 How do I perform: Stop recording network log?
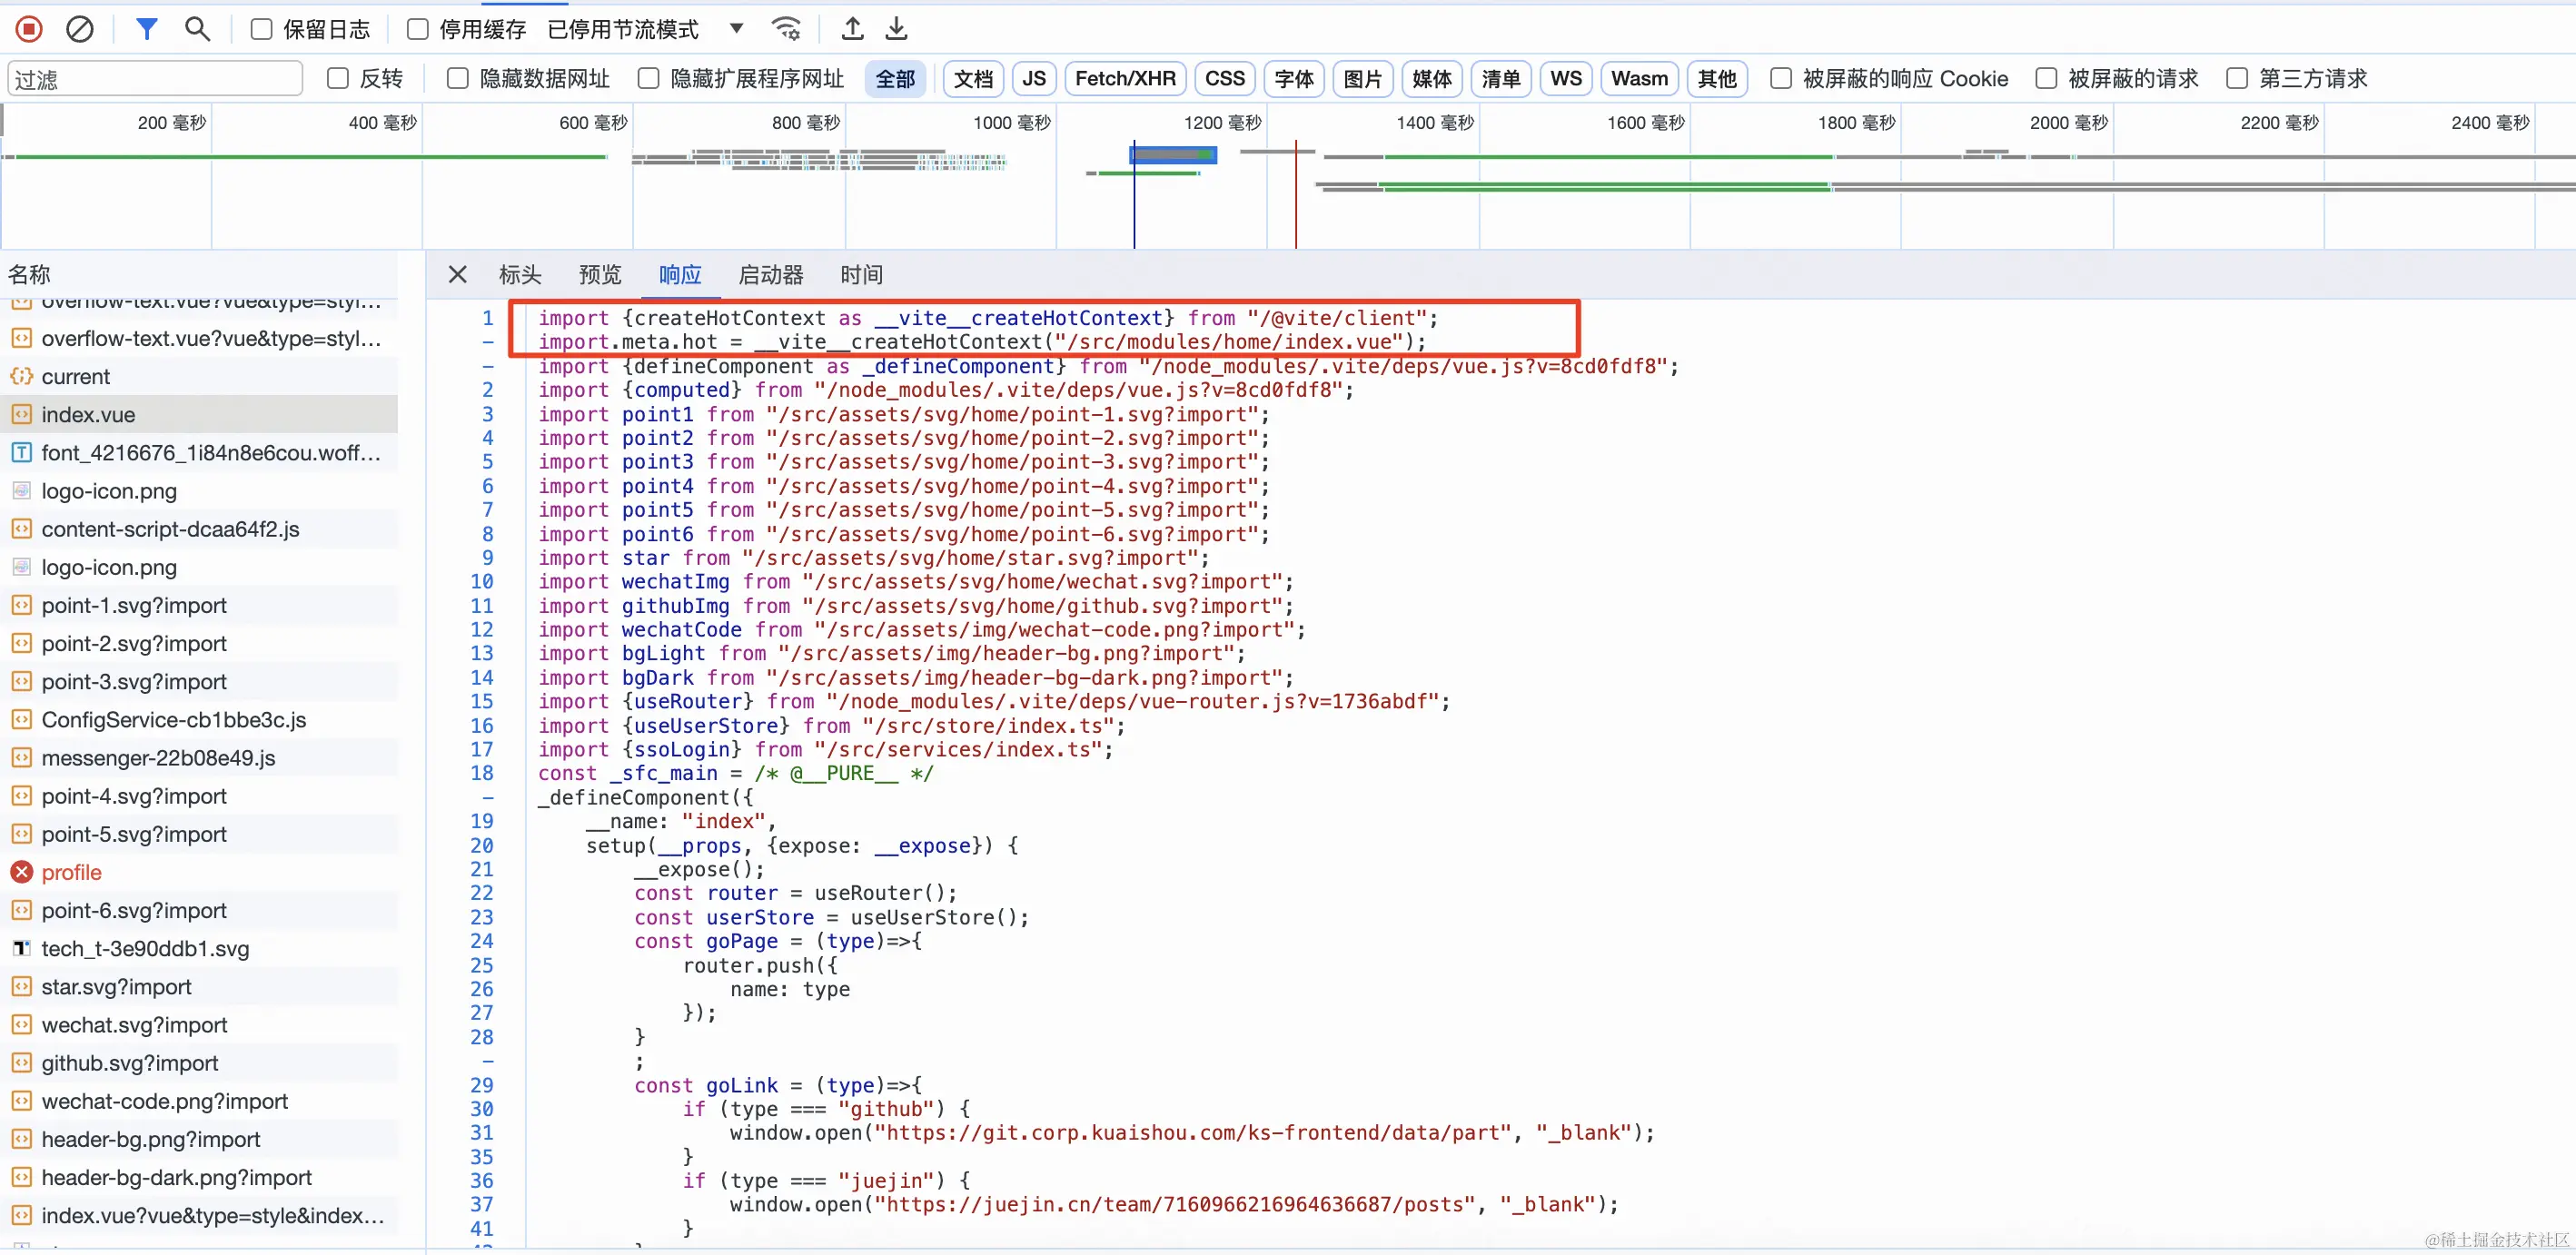(x=29, y=29)
